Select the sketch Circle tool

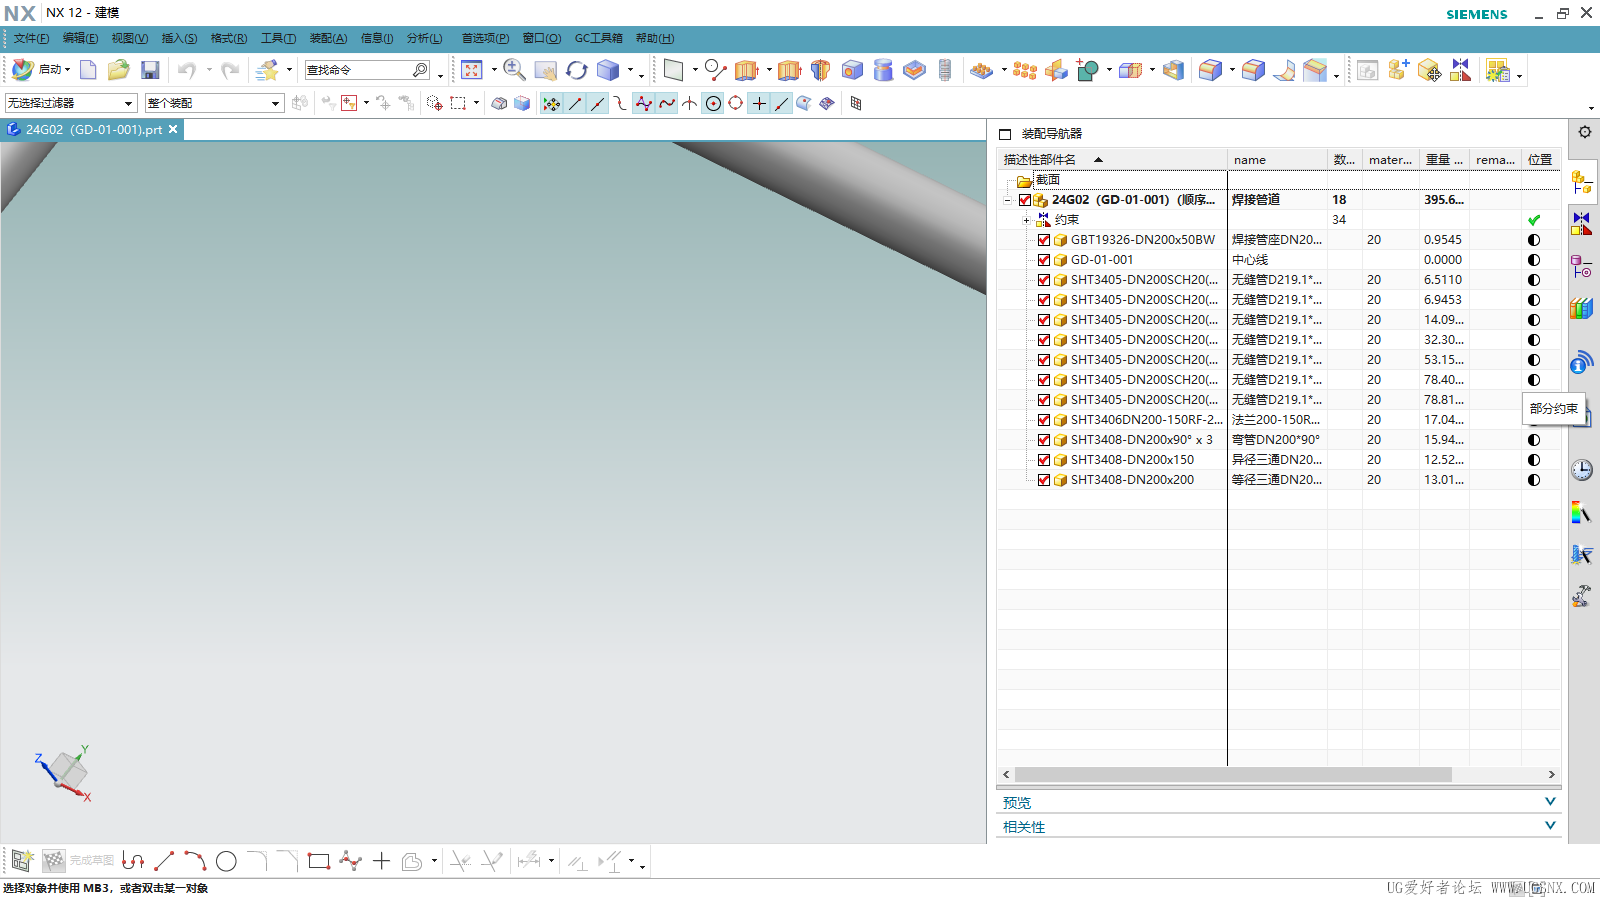pyautogui.click(x=226, y=861)
